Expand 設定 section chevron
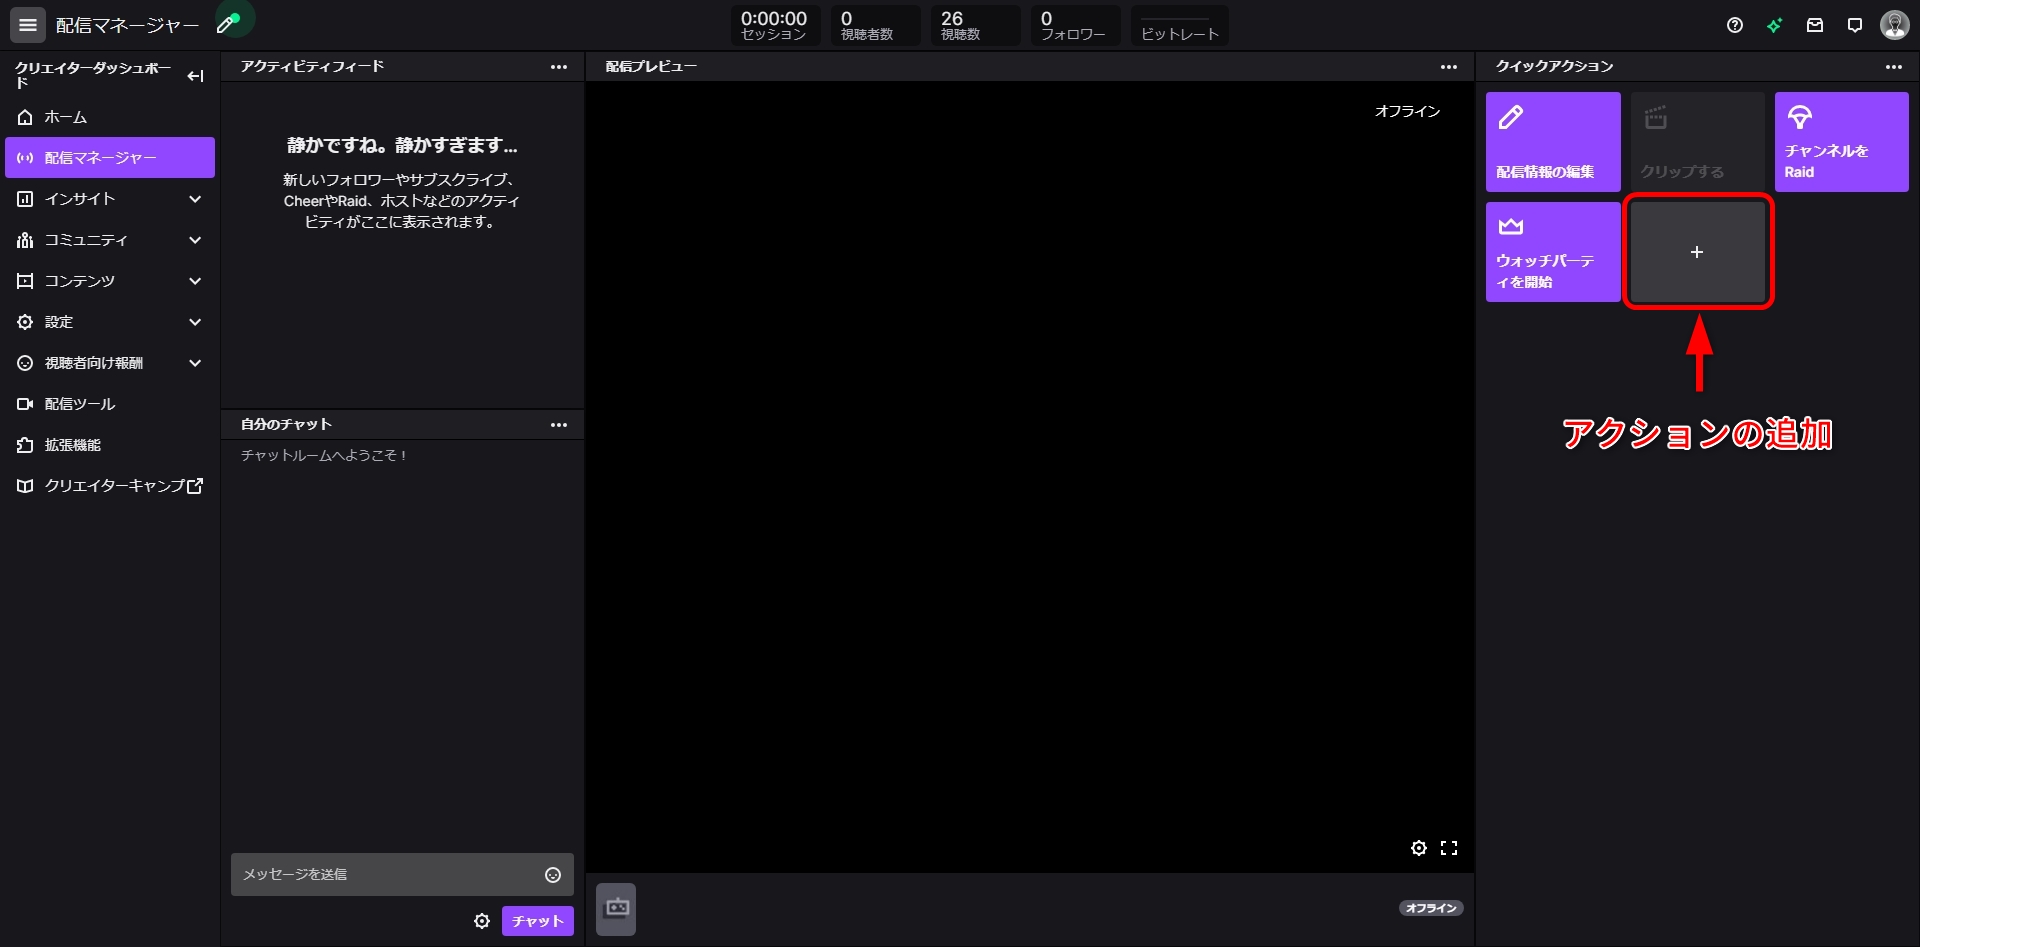The image size is (2033, 947). (x=195, y=322)
